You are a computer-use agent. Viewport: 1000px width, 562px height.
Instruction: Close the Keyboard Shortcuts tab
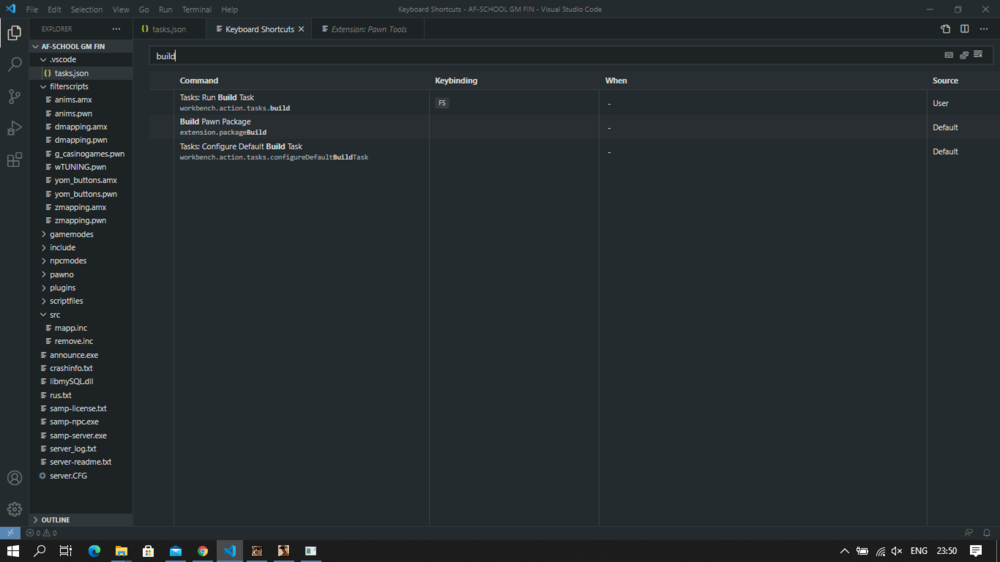pos(301,29)
